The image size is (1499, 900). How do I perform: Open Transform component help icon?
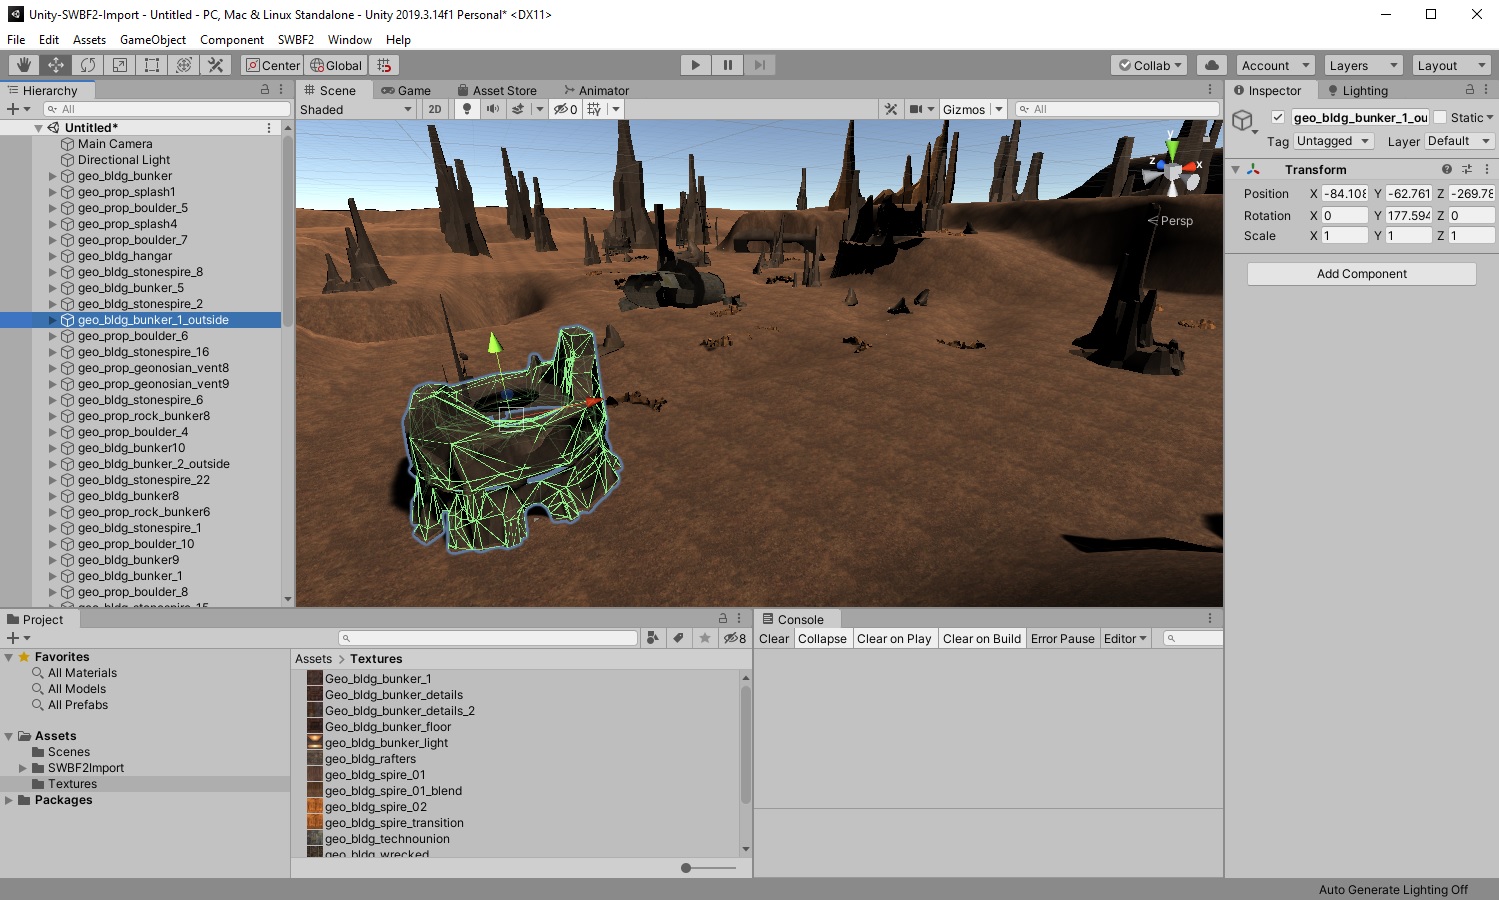[x=1446, y=169]
